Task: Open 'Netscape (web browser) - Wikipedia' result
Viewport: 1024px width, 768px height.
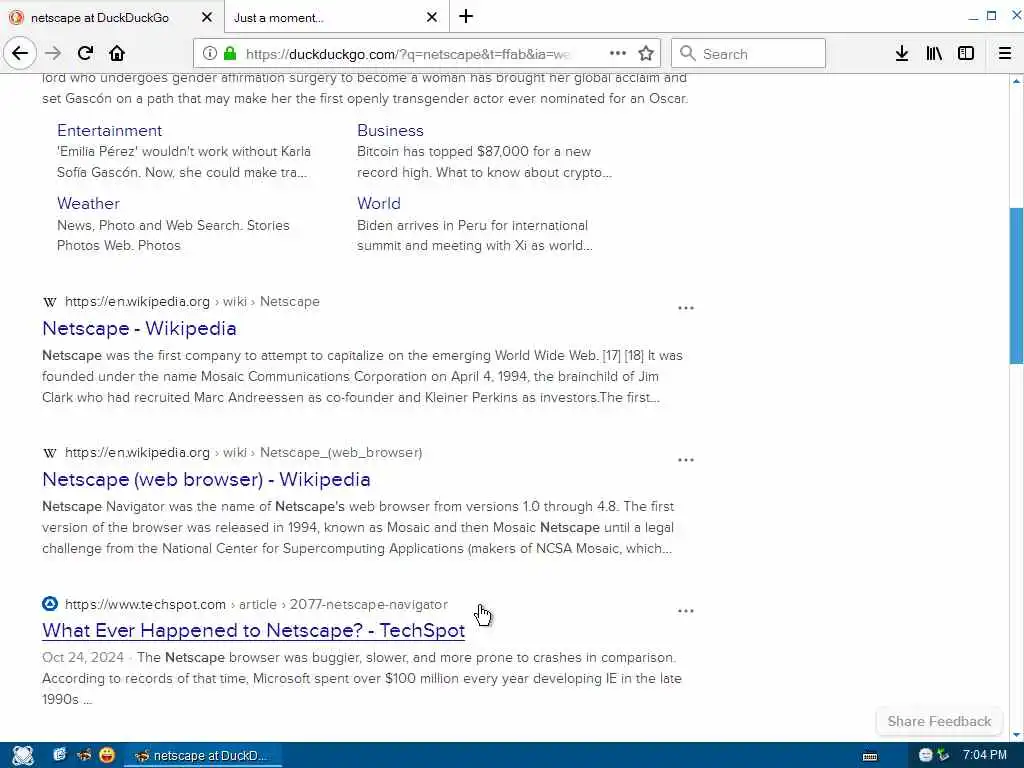Action: [x=206, y=479]
